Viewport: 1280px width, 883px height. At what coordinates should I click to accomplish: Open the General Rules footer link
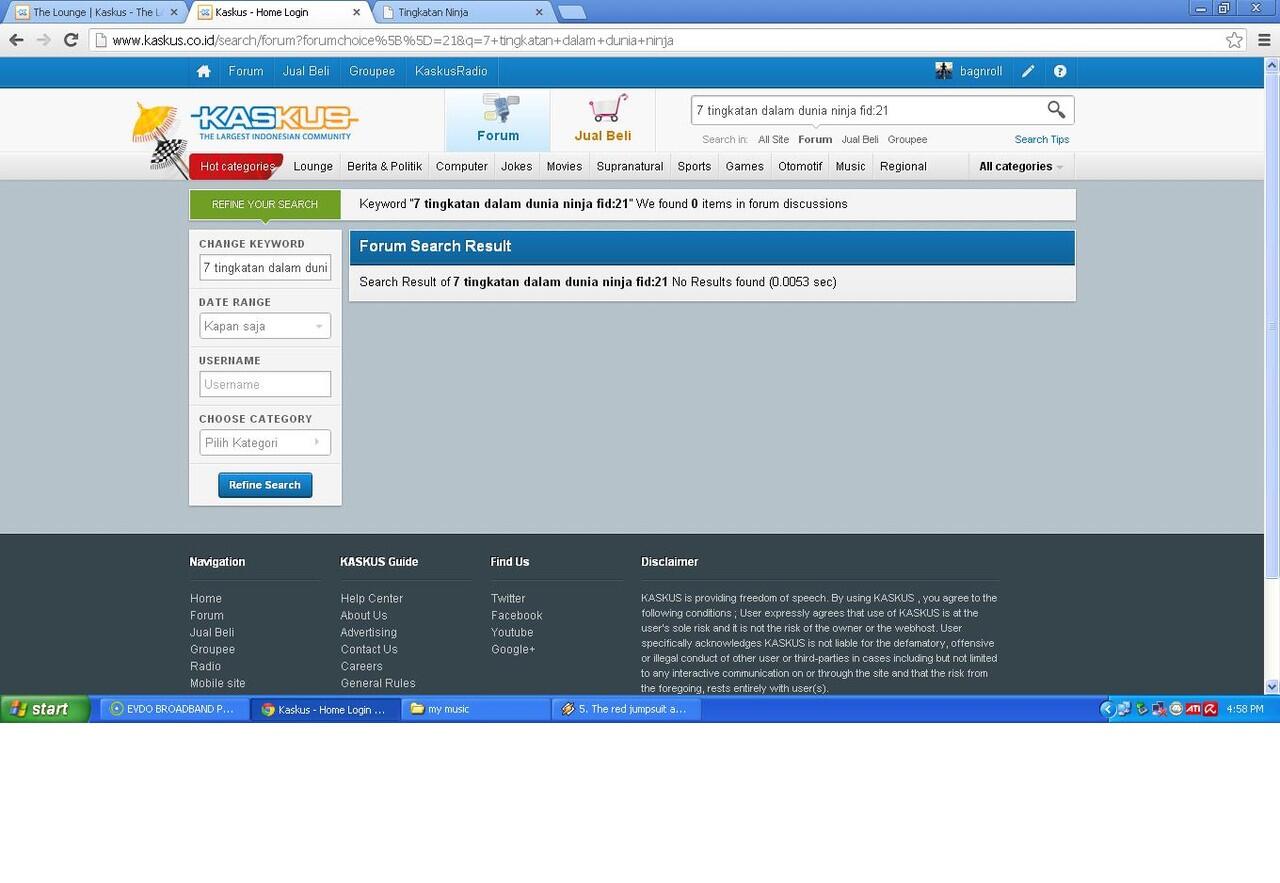(378, 684)
